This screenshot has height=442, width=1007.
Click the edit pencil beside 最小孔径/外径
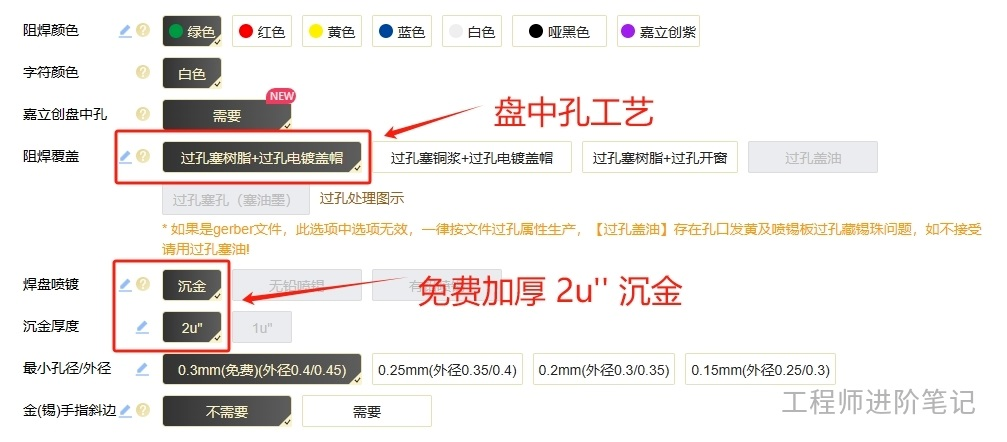coord(143,369)
